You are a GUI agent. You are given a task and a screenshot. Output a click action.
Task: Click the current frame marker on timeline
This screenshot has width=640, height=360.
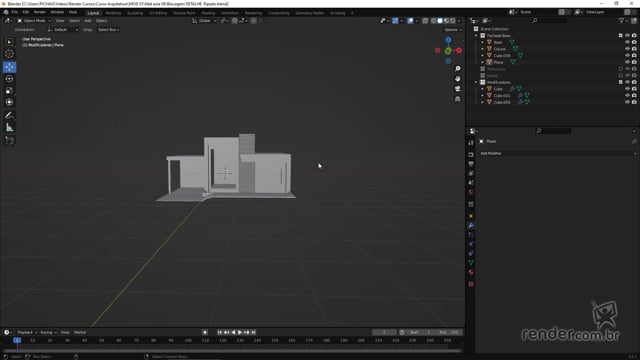click(17, 340)
